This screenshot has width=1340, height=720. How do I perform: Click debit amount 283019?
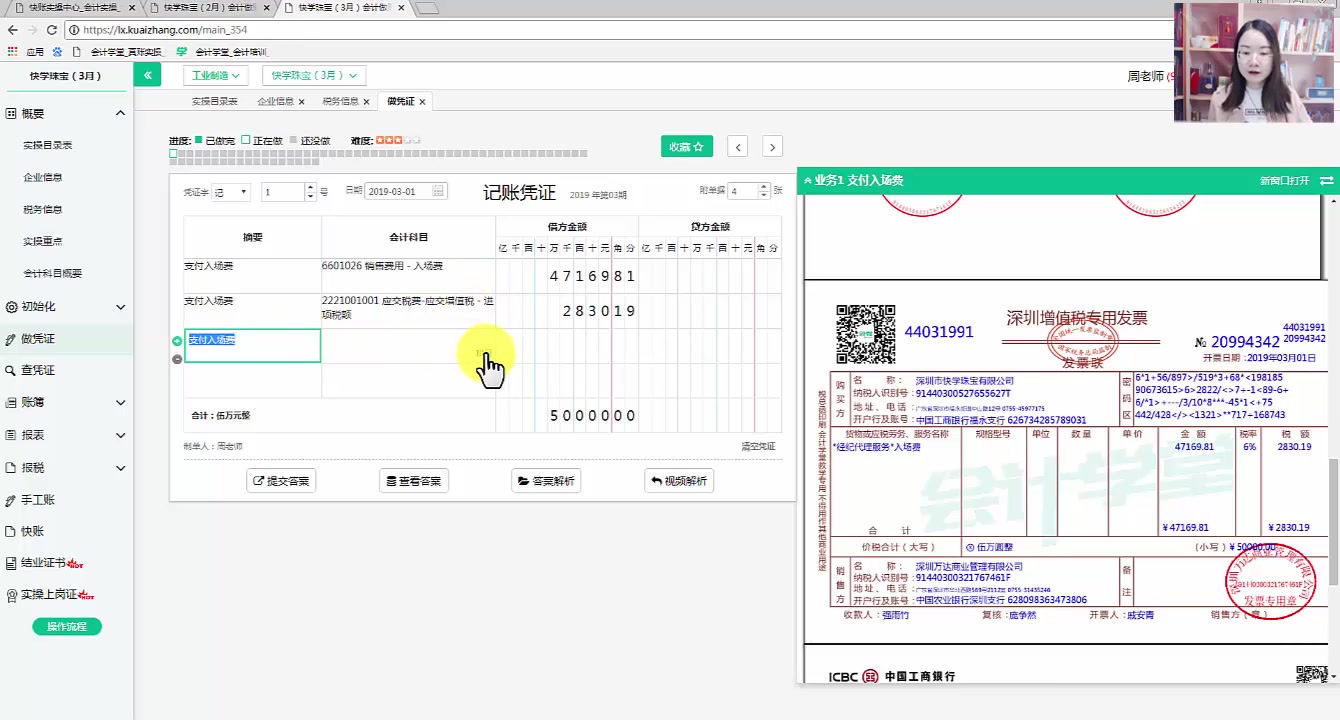pos(567,311)
